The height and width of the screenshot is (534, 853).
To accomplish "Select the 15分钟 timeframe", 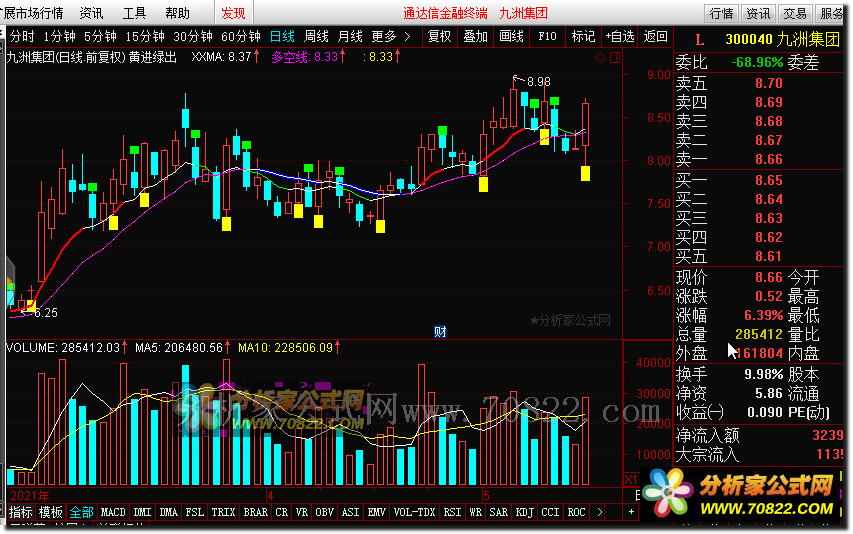I will [x=145, y=36].
